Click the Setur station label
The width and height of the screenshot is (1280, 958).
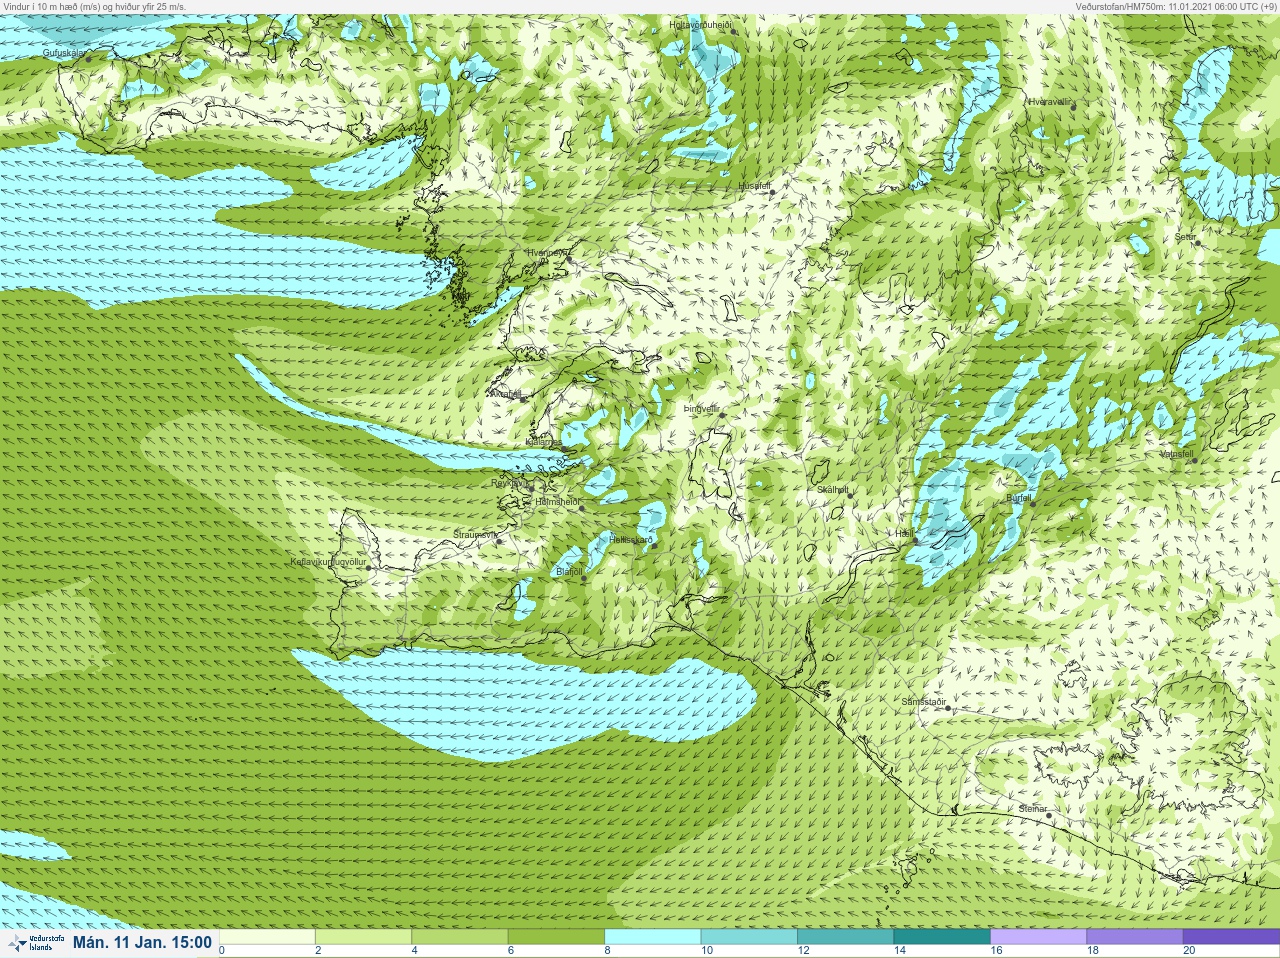(x=1185, y=237)
